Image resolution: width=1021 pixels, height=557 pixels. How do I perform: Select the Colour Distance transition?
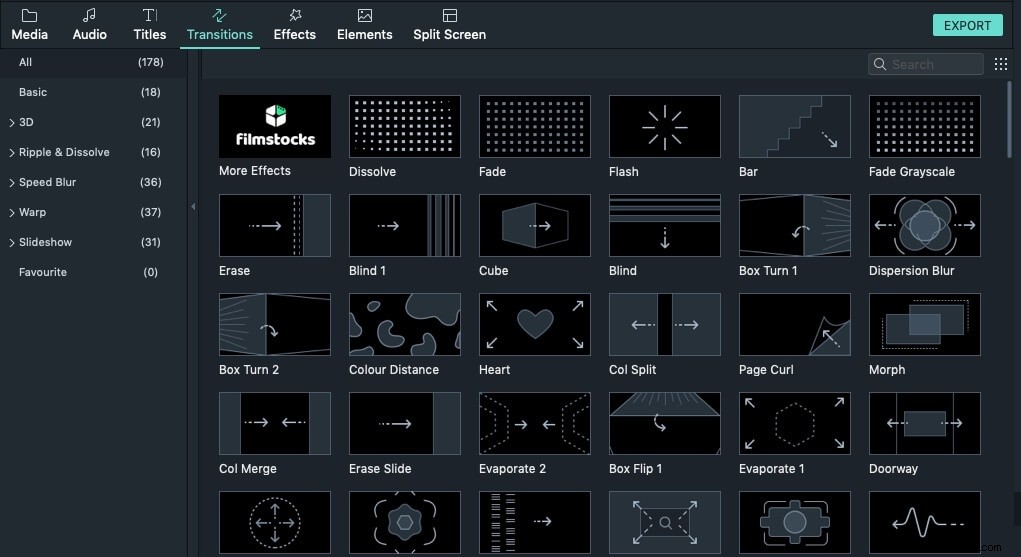(404, 324)
